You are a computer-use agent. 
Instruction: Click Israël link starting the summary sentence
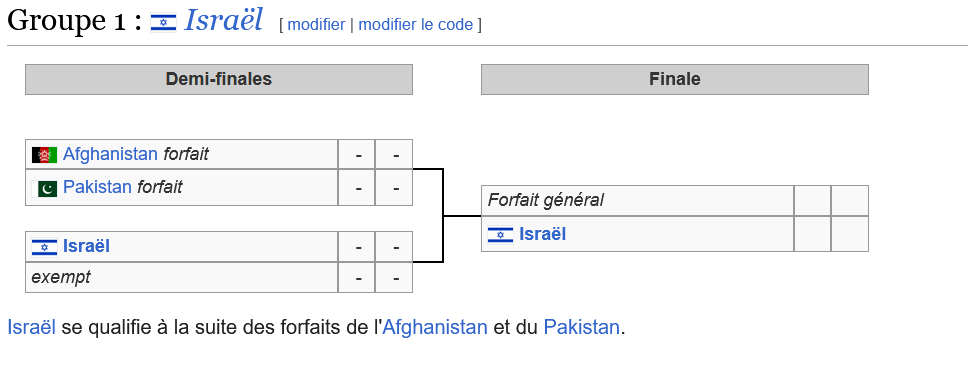click(31, 327)
